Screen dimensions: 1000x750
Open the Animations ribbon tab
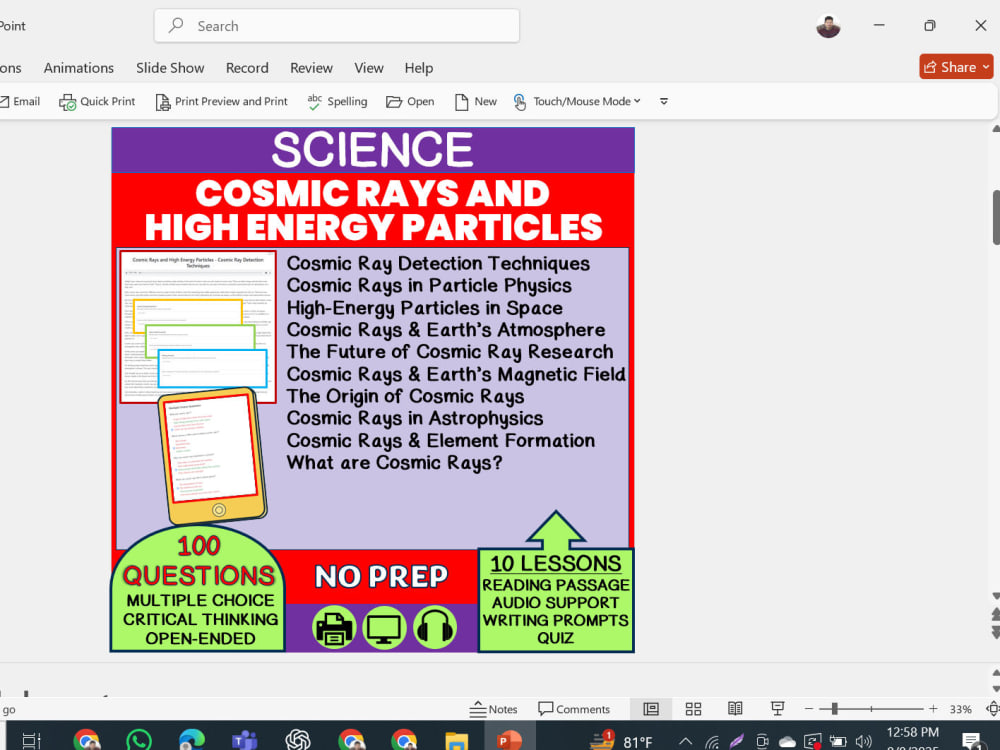tap(78, 68)
